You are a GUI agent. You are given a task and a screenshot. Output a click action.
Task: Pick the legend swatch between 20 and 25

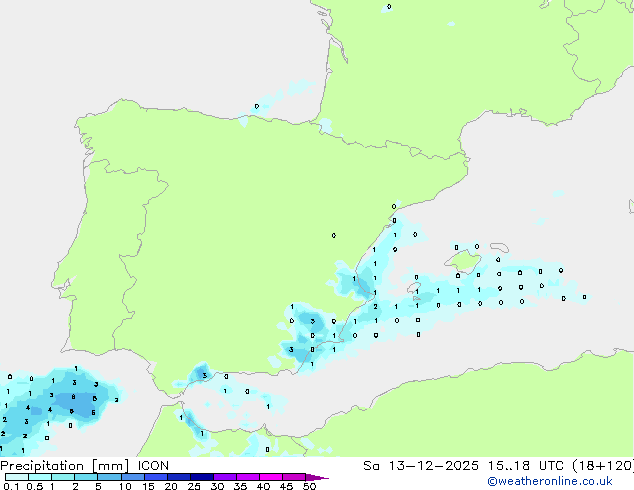click(x=179, y=477)
